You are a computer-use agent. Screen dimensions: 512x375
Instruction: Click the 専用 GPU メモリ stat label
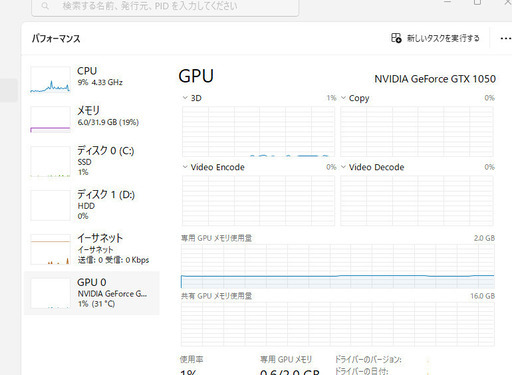point(286,359)
